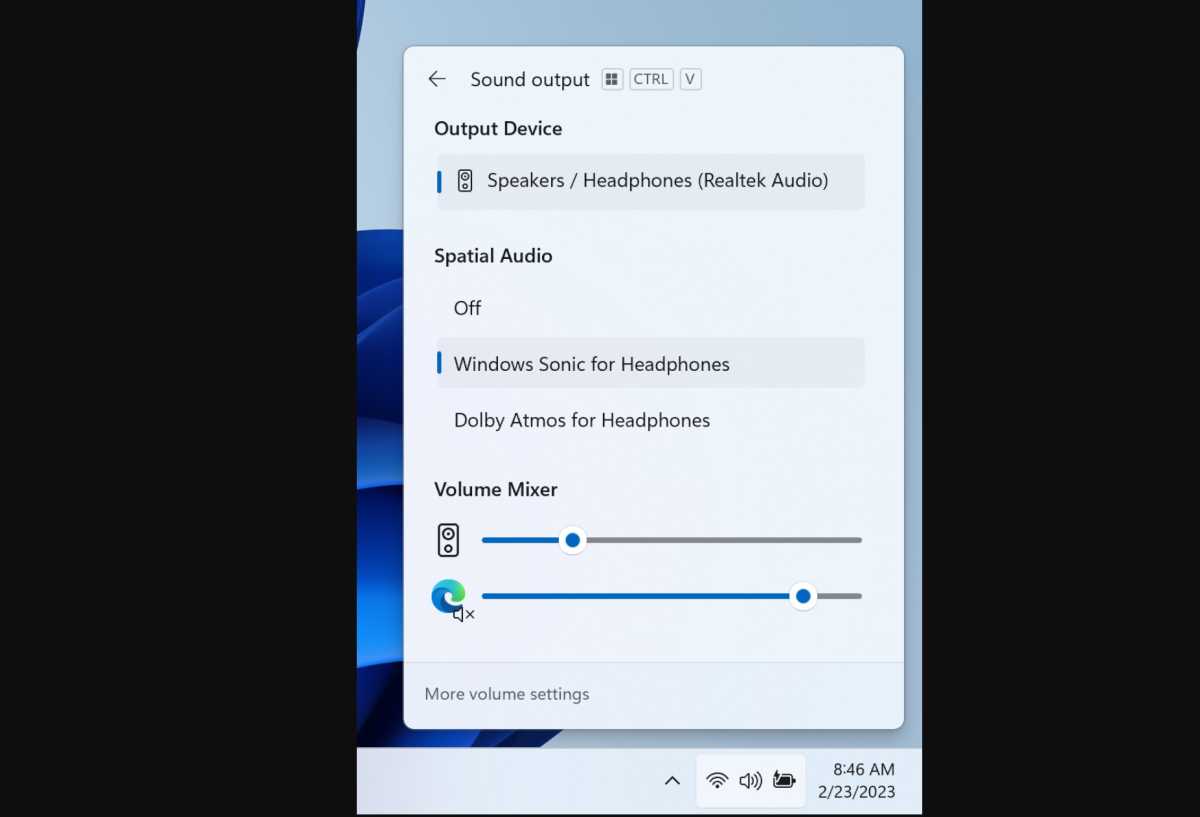Adjust the system speaker volume slider

coord(671,540)
